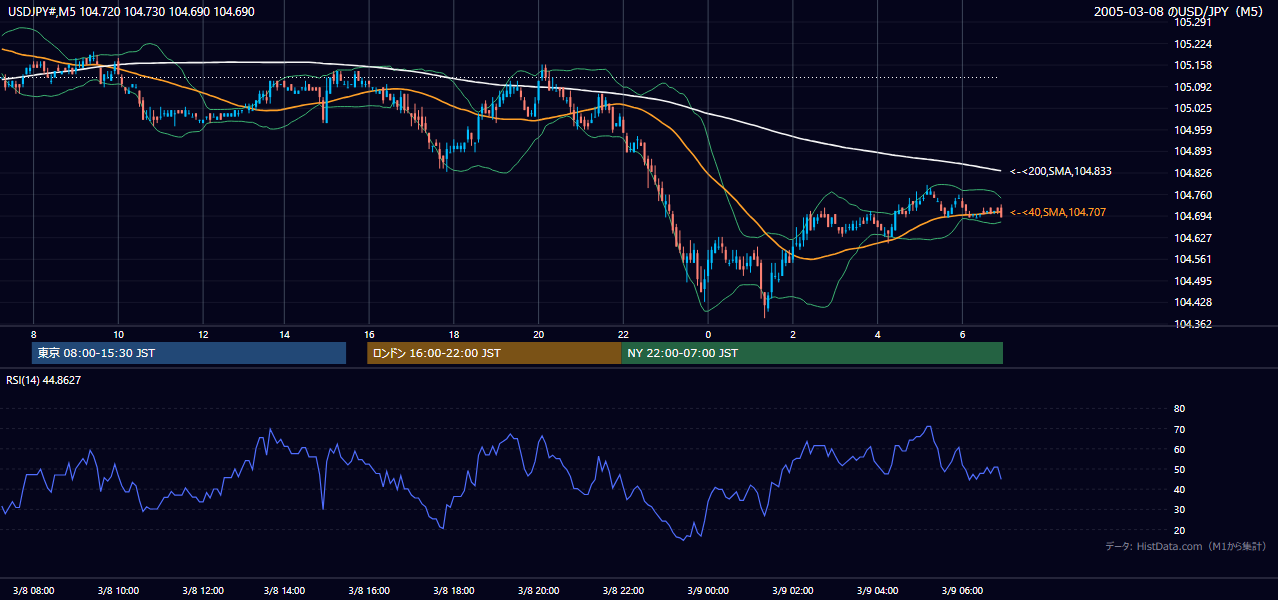Click hour label 8 under price chart
Viewport: 1278px width, 600px height.
34,334
